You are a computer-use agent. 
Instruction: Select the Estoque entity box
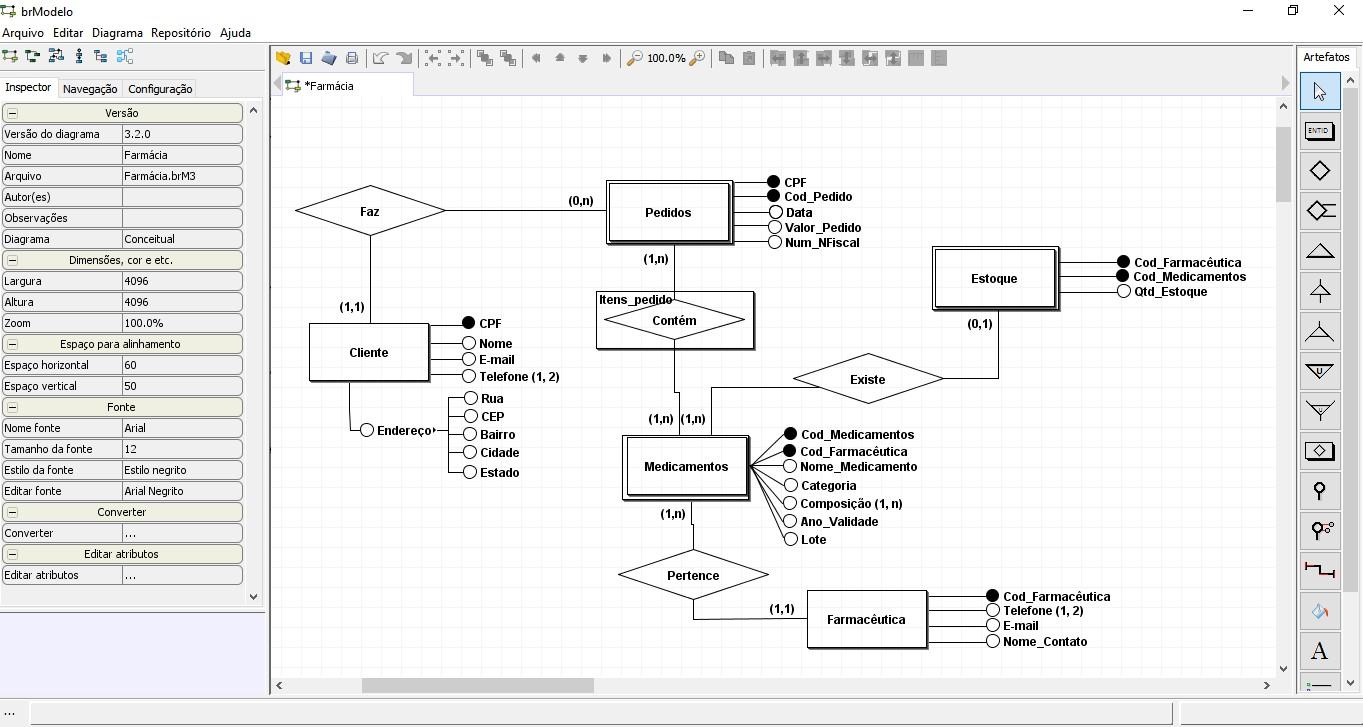pyautogui.click(x=994, y=278)
